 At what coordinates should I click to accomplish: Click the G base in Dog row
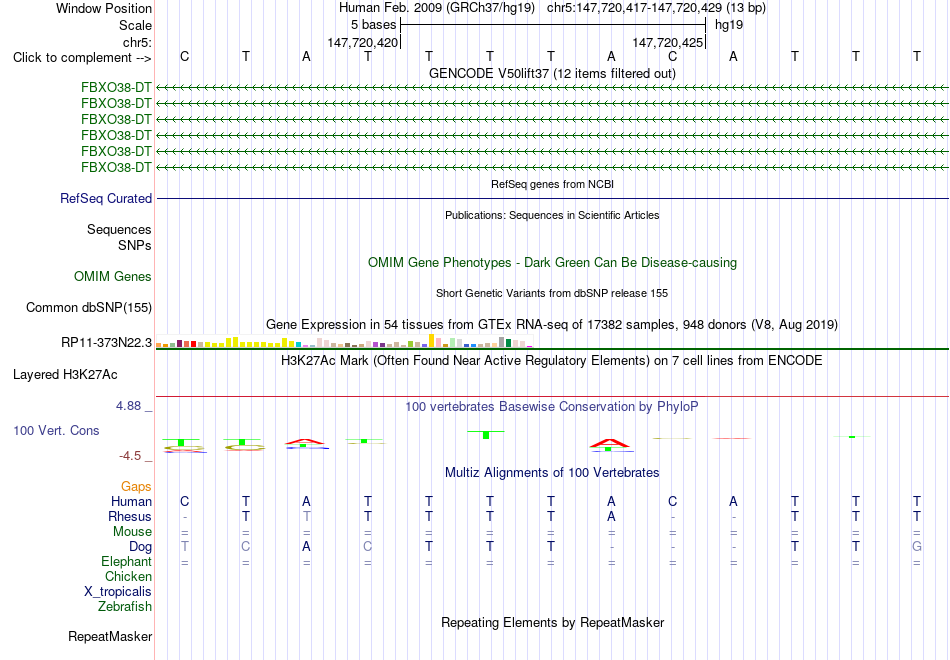[x=917, y=546]
